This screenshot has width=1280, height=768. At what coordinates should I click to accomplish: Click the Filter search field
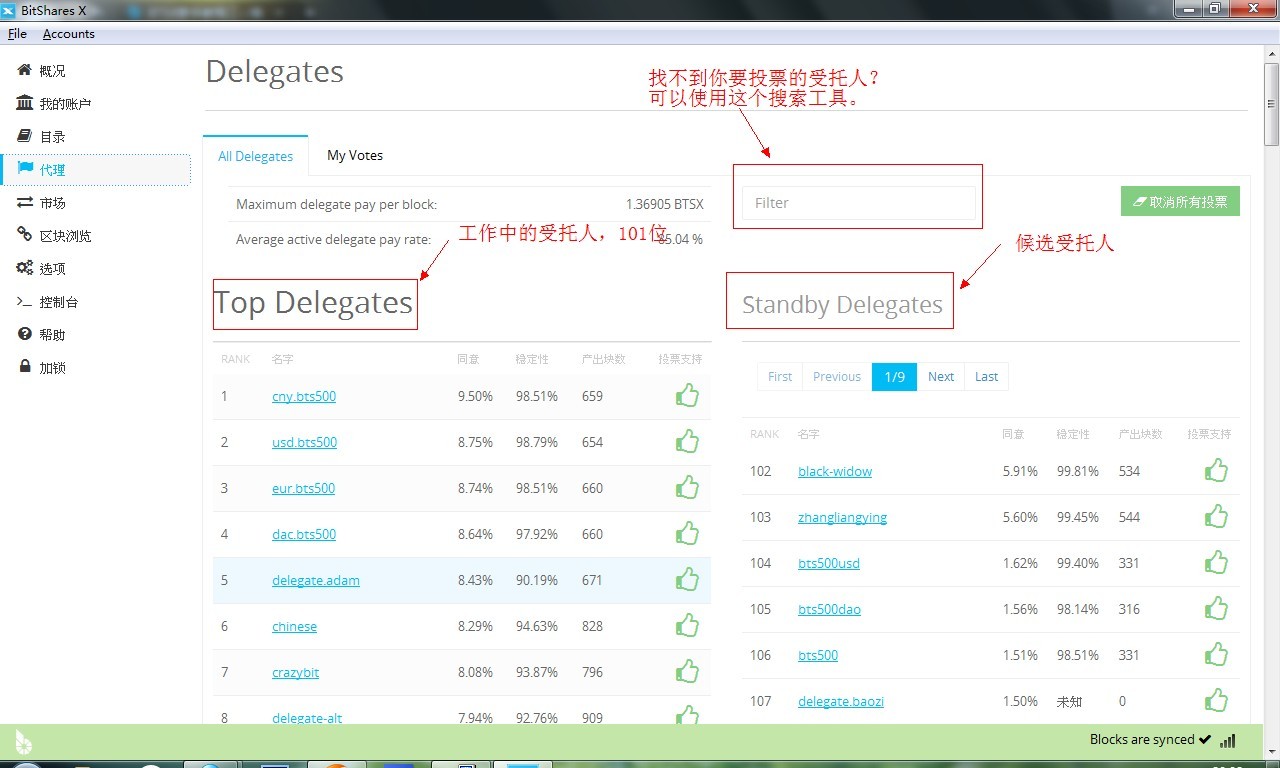859,202
